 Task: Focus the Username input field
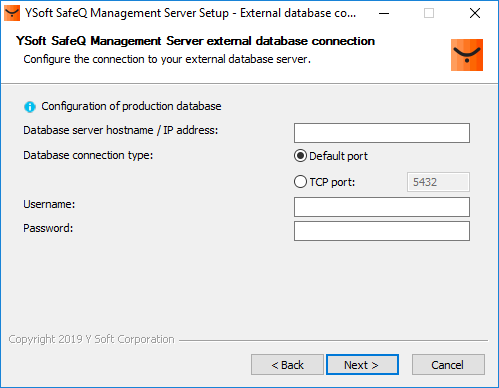(382, 207)
